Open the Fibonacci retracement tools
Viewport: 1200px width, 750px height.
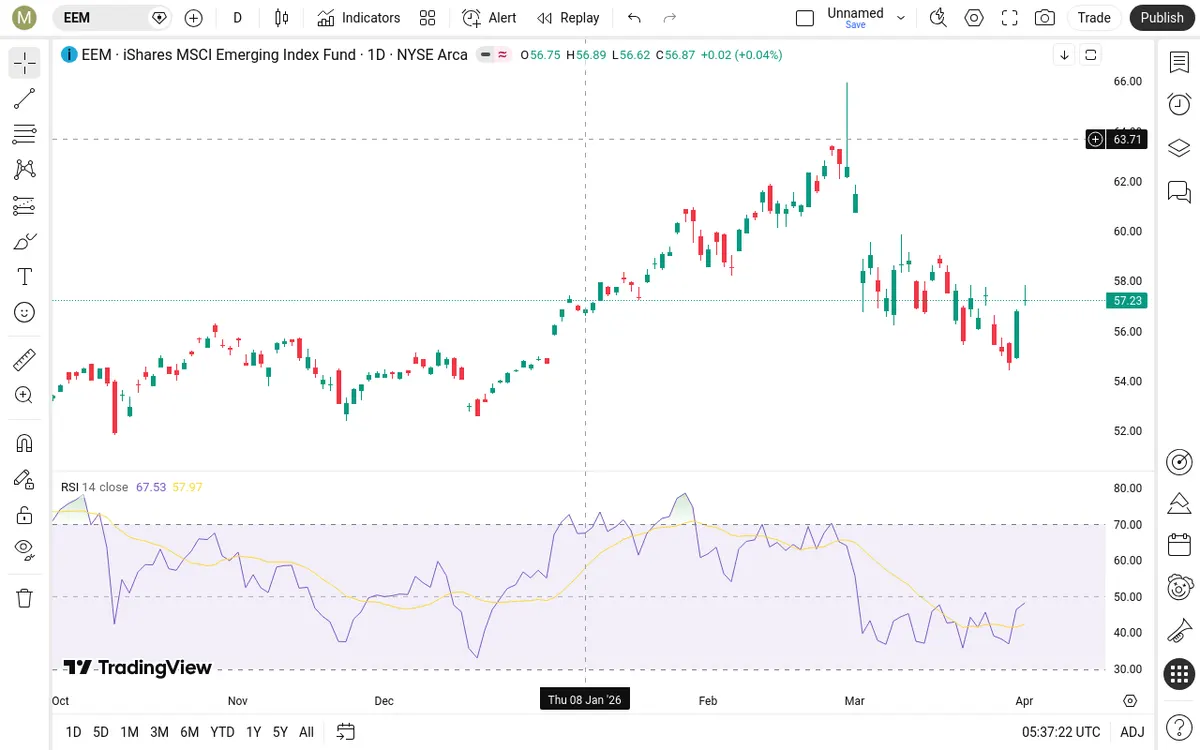point(25,134)
